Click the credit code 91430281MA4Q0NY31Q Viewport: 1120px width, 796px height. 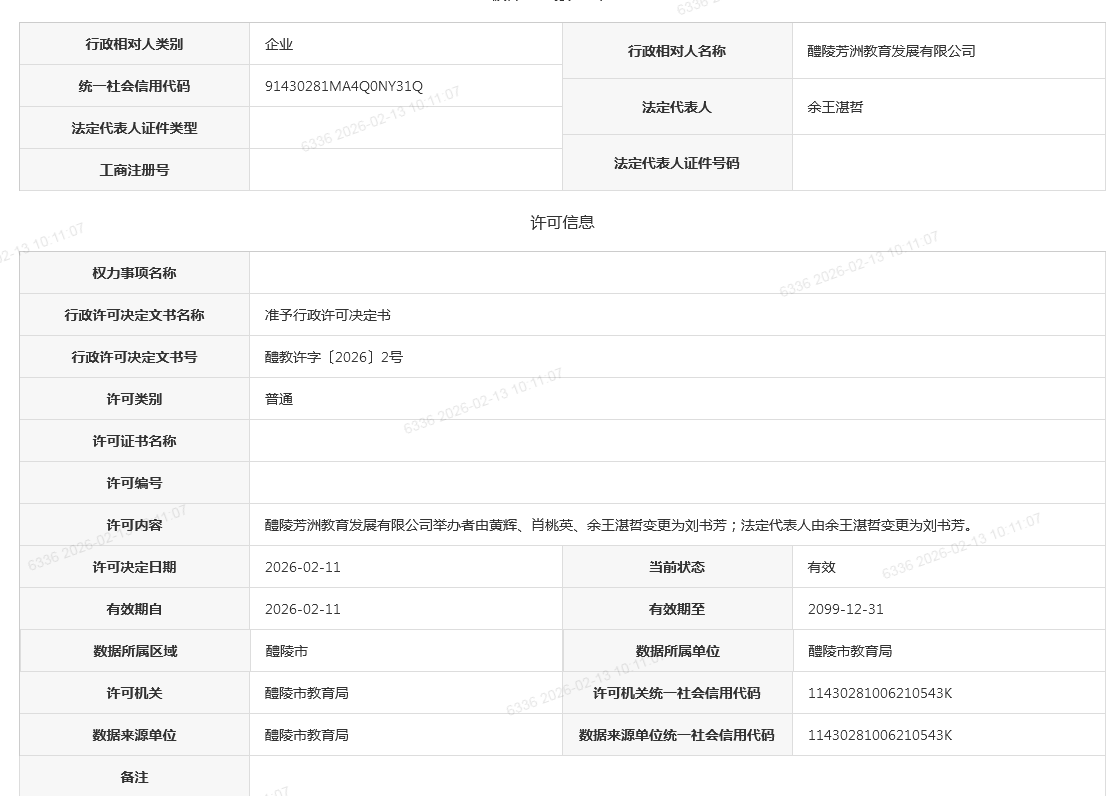(x=344, y=86)
